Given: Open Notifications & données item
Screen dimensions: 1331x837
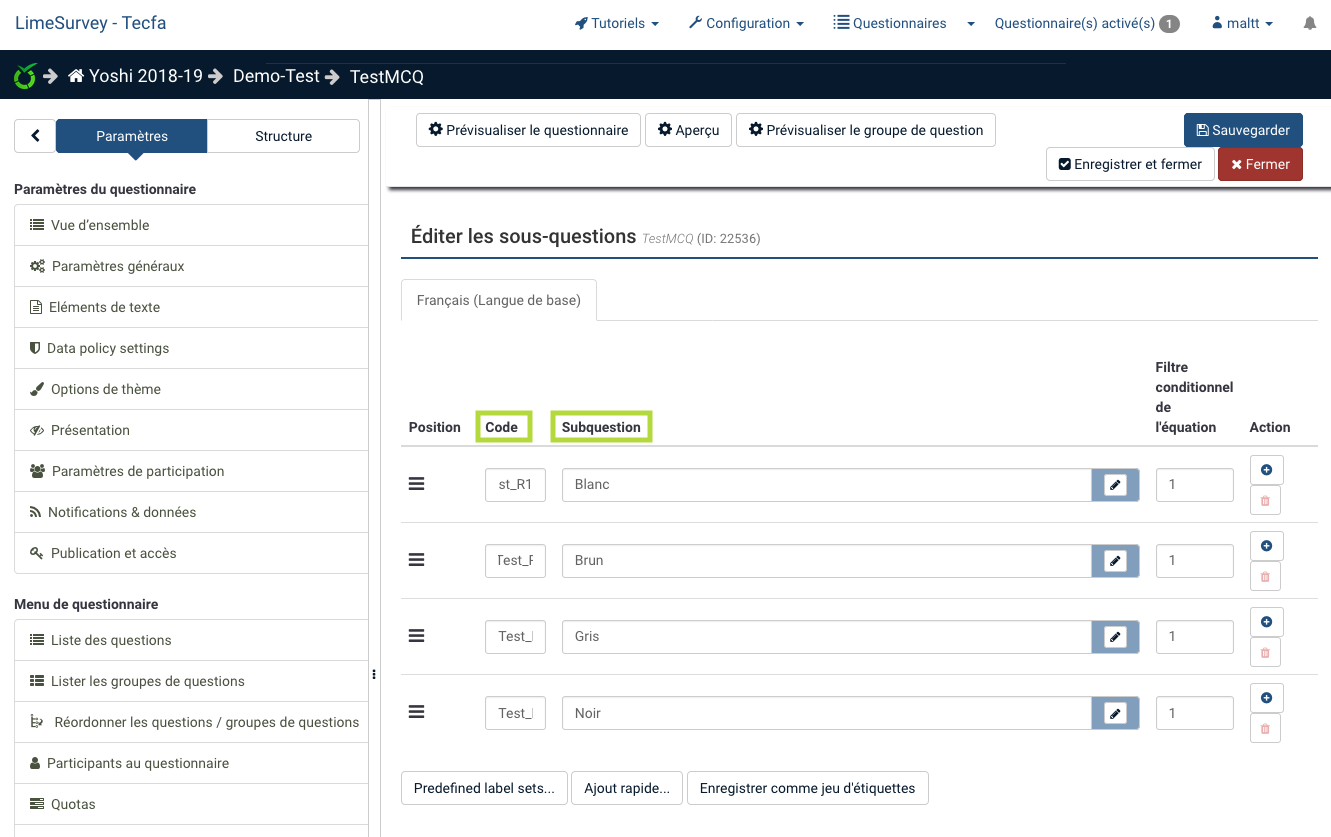Looking at the screenshot, I should [x=191, y=512].
